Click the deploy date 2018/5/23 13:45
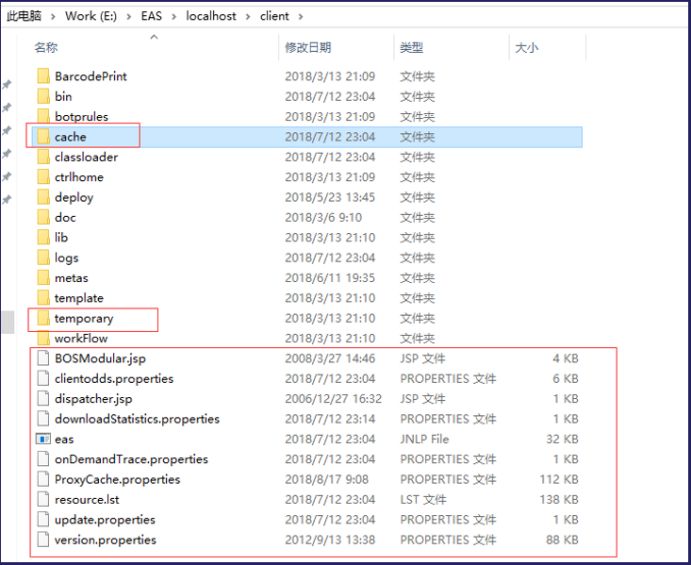 (330, 197)
